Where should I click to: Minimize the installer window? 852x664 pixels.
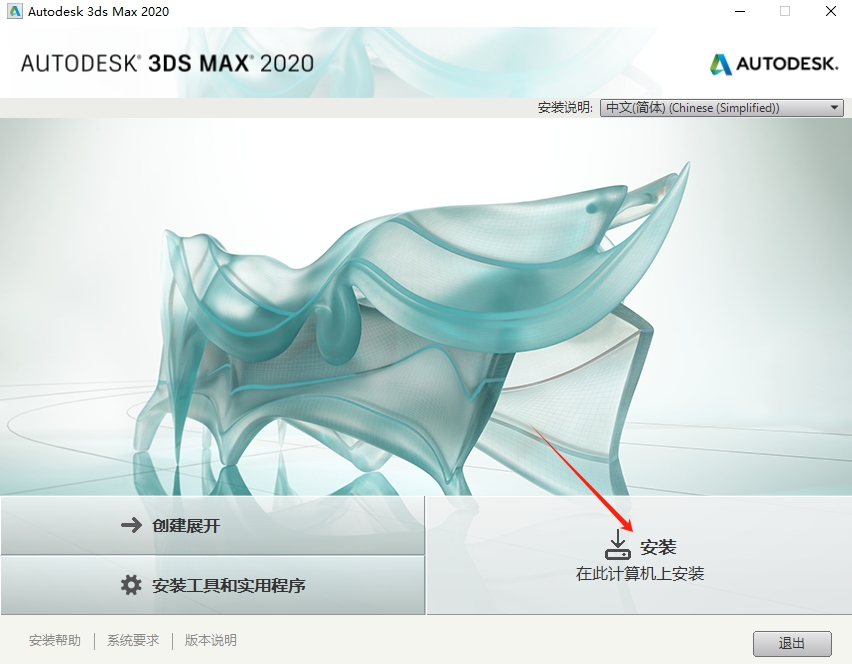(740, 11)
